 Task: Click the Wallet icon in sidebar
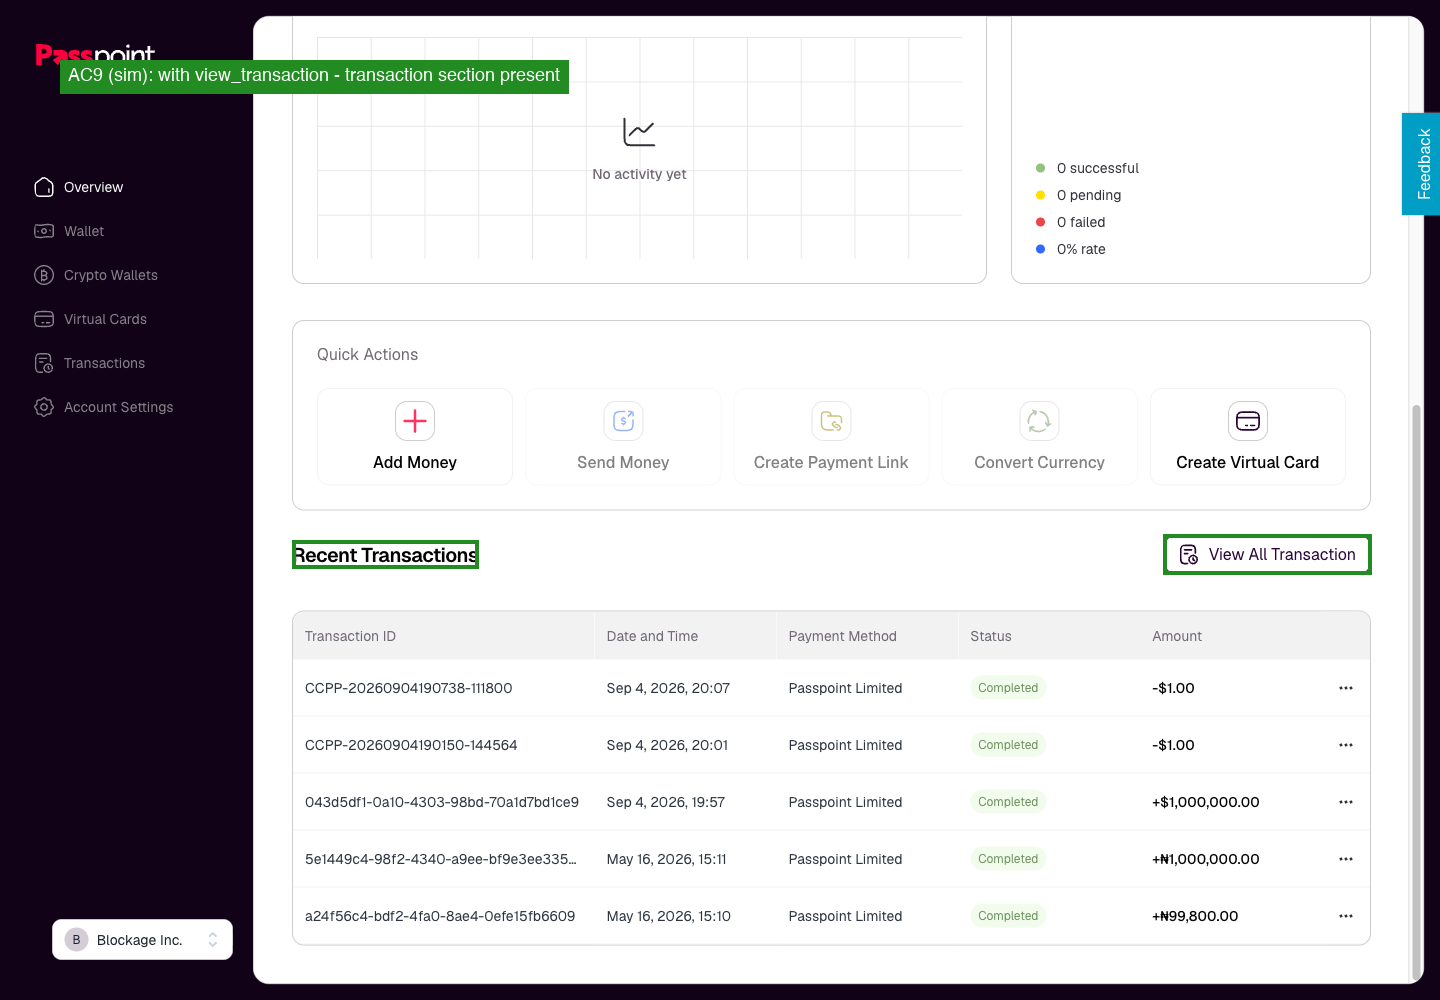click(44, 231)
